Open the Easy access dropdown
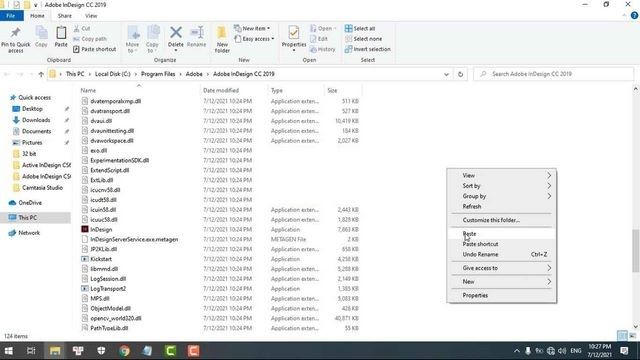The image size is (640, 360). pos(254,39)
